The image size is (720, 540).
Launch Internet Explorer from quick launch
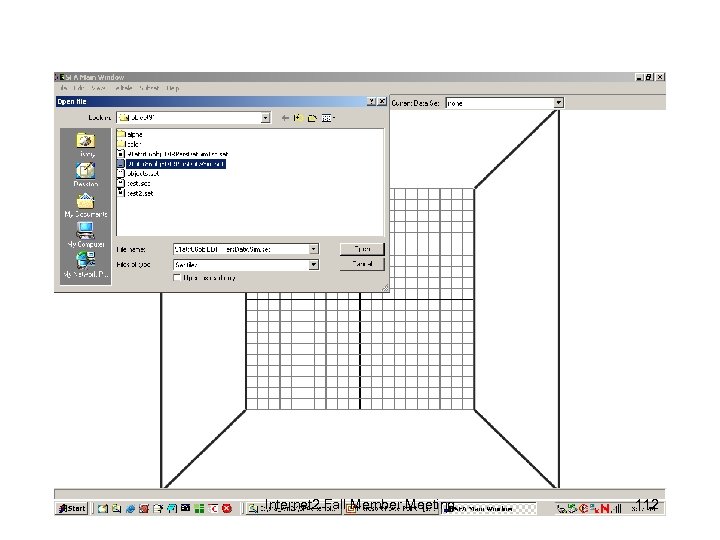click(130, 508)
